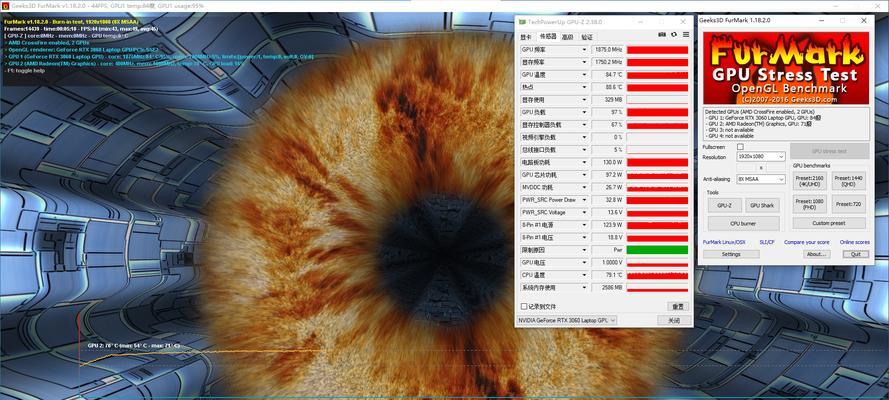Viewport: 889px width, 400px height.
Task: Open the 电路板功耗 sensor dropdown
Action: click(x=585, y=163)
